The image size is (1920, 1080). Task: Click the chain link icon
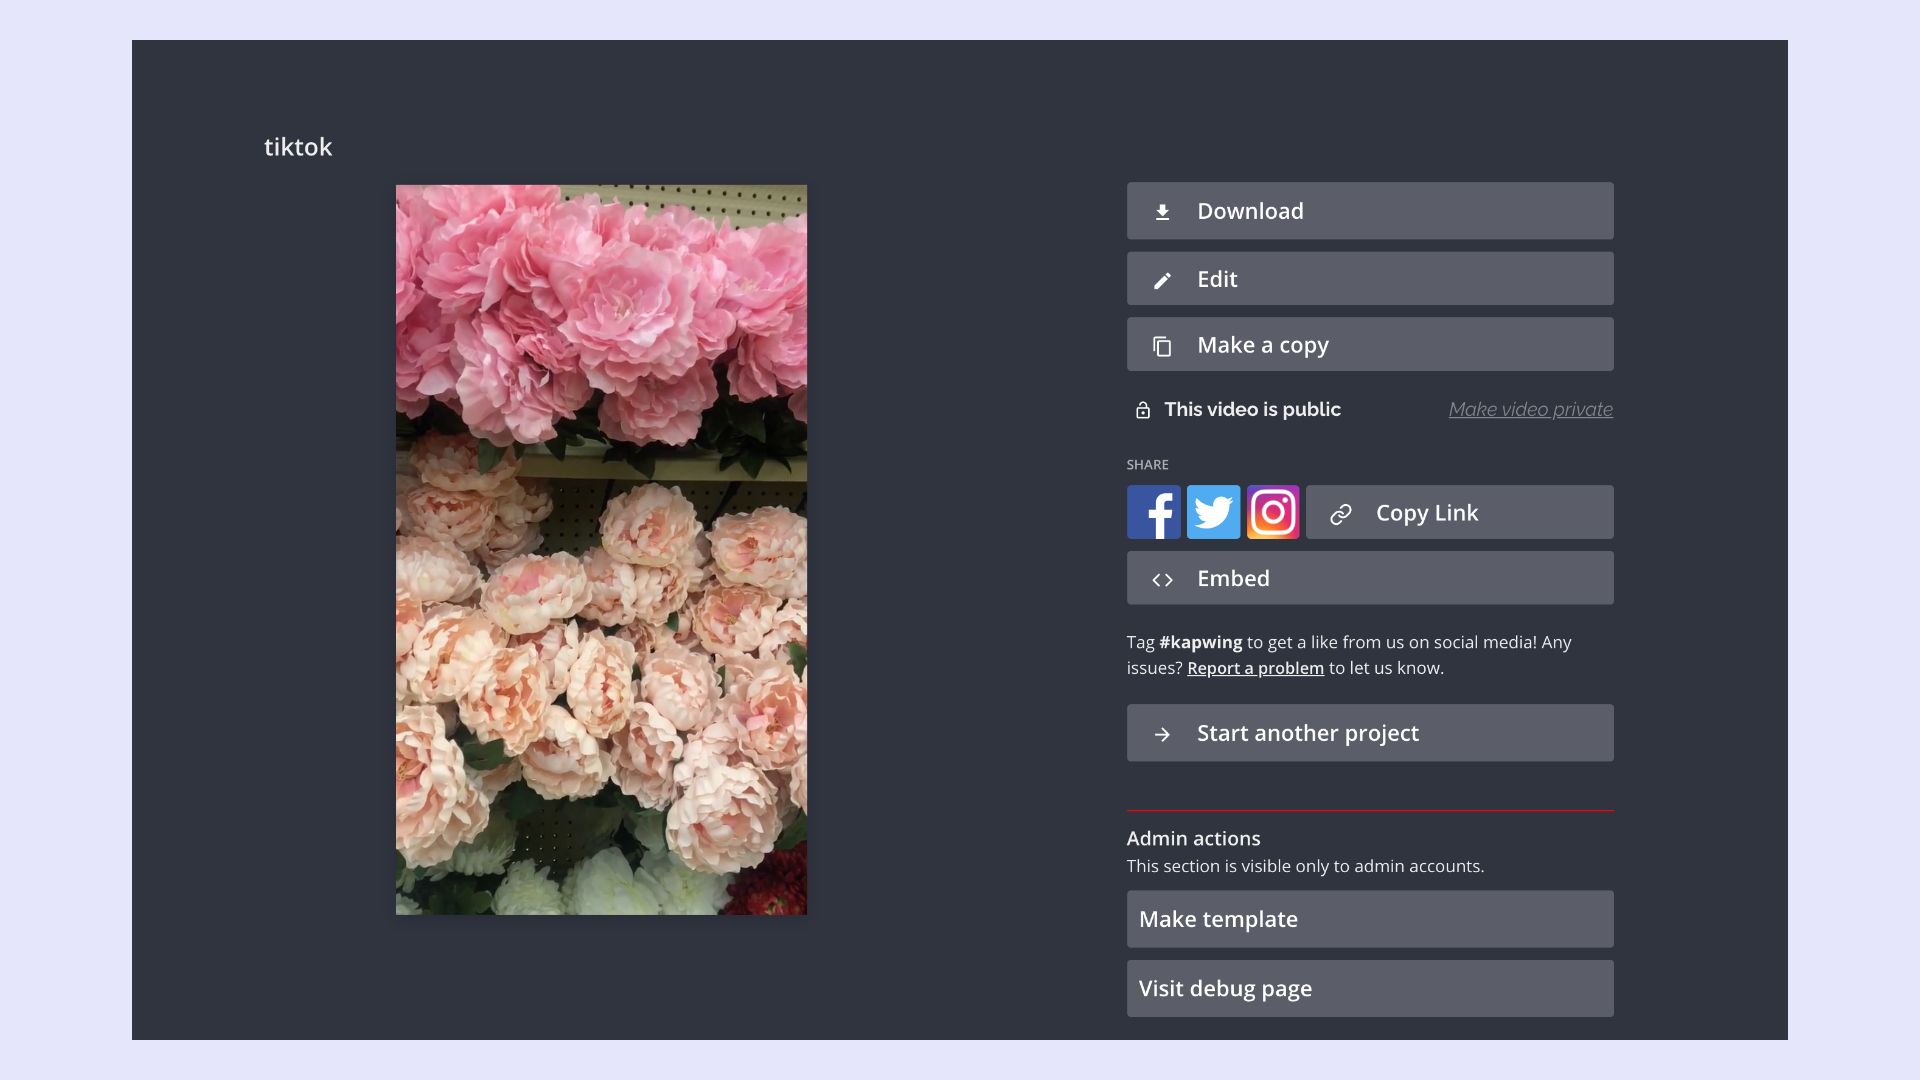tap(1341, 514)
